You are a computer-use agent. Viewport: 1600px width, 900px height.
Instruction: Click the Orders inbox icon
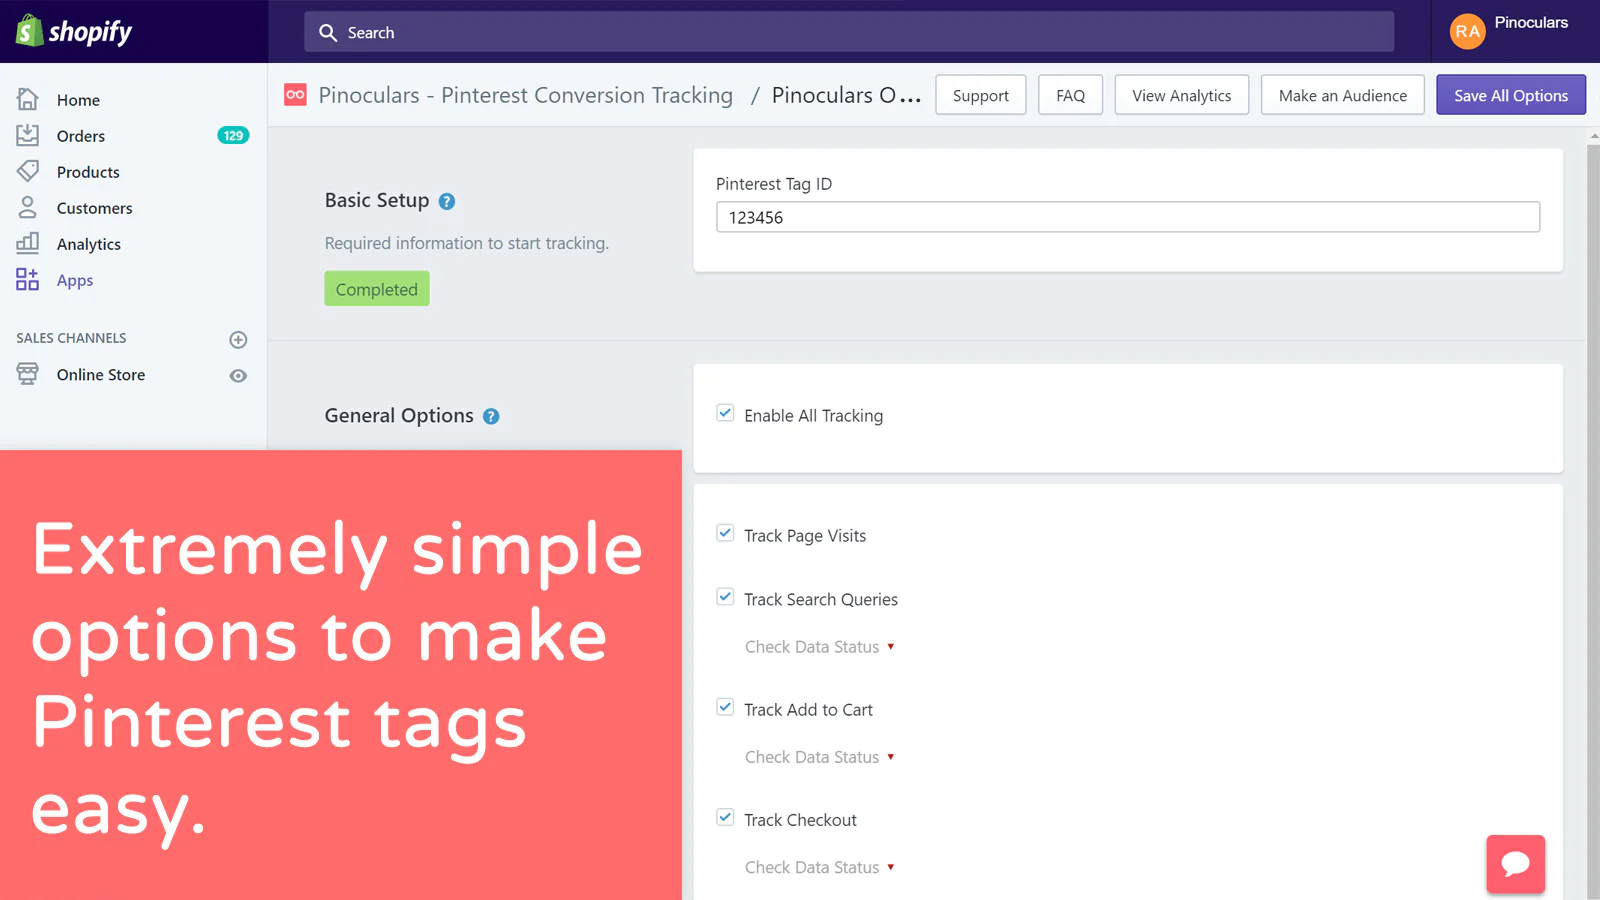click(28, 135)
